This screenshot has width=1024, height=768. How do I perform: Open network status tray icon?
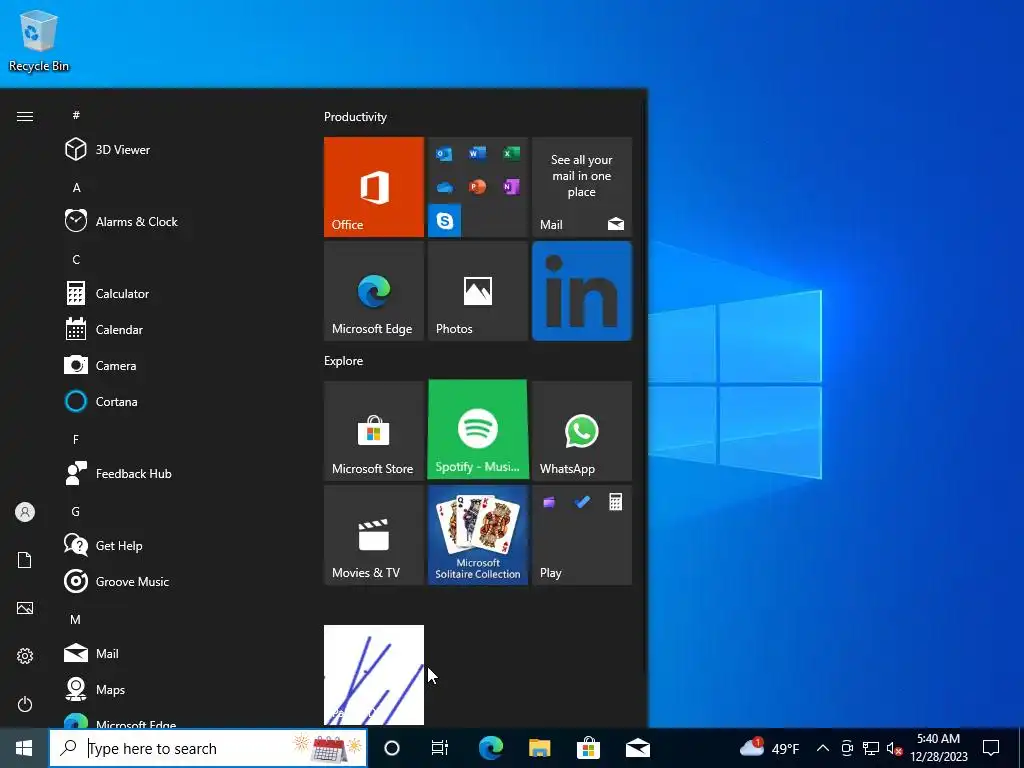pos(871,748)
